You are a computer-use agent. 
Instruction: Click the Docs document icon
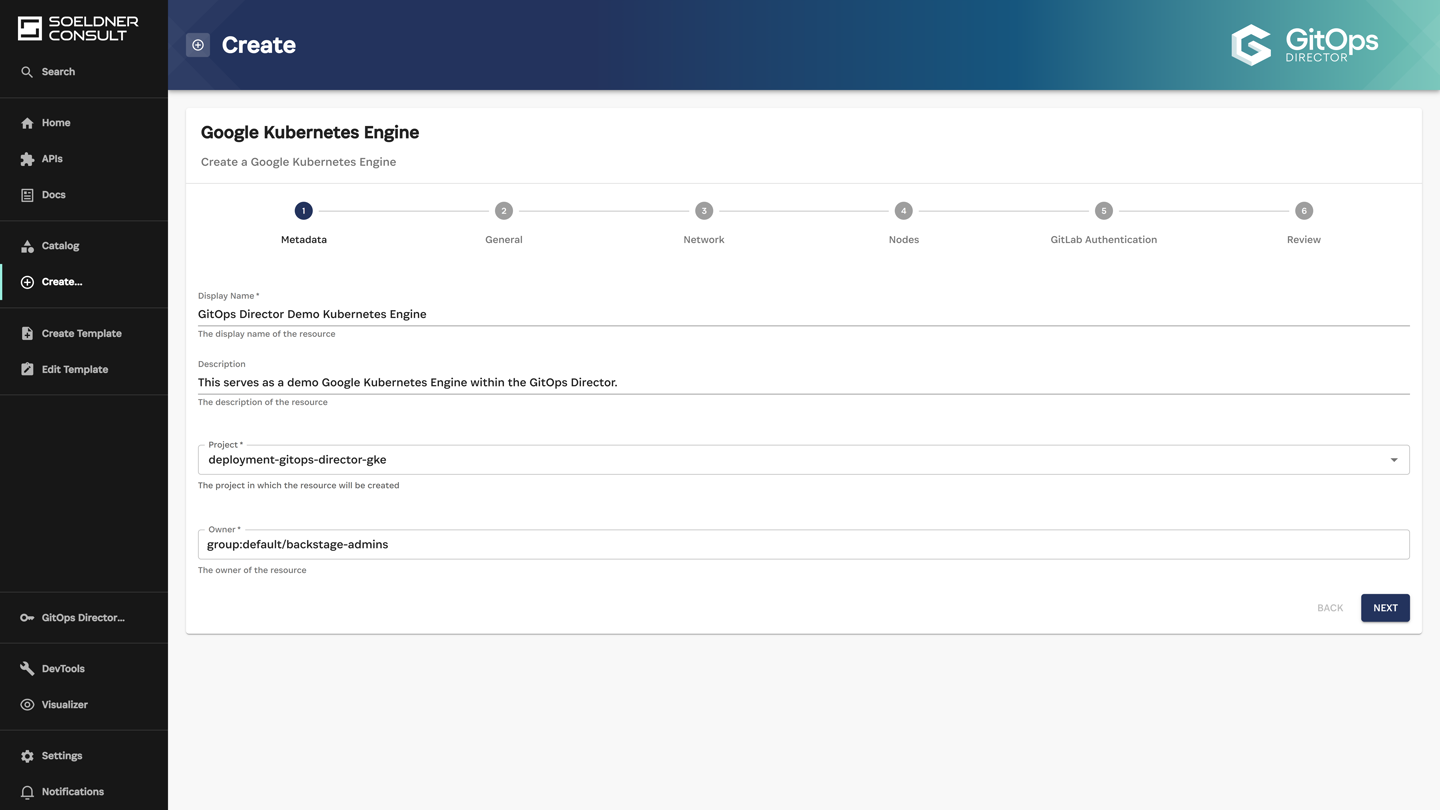pos(27,195)
